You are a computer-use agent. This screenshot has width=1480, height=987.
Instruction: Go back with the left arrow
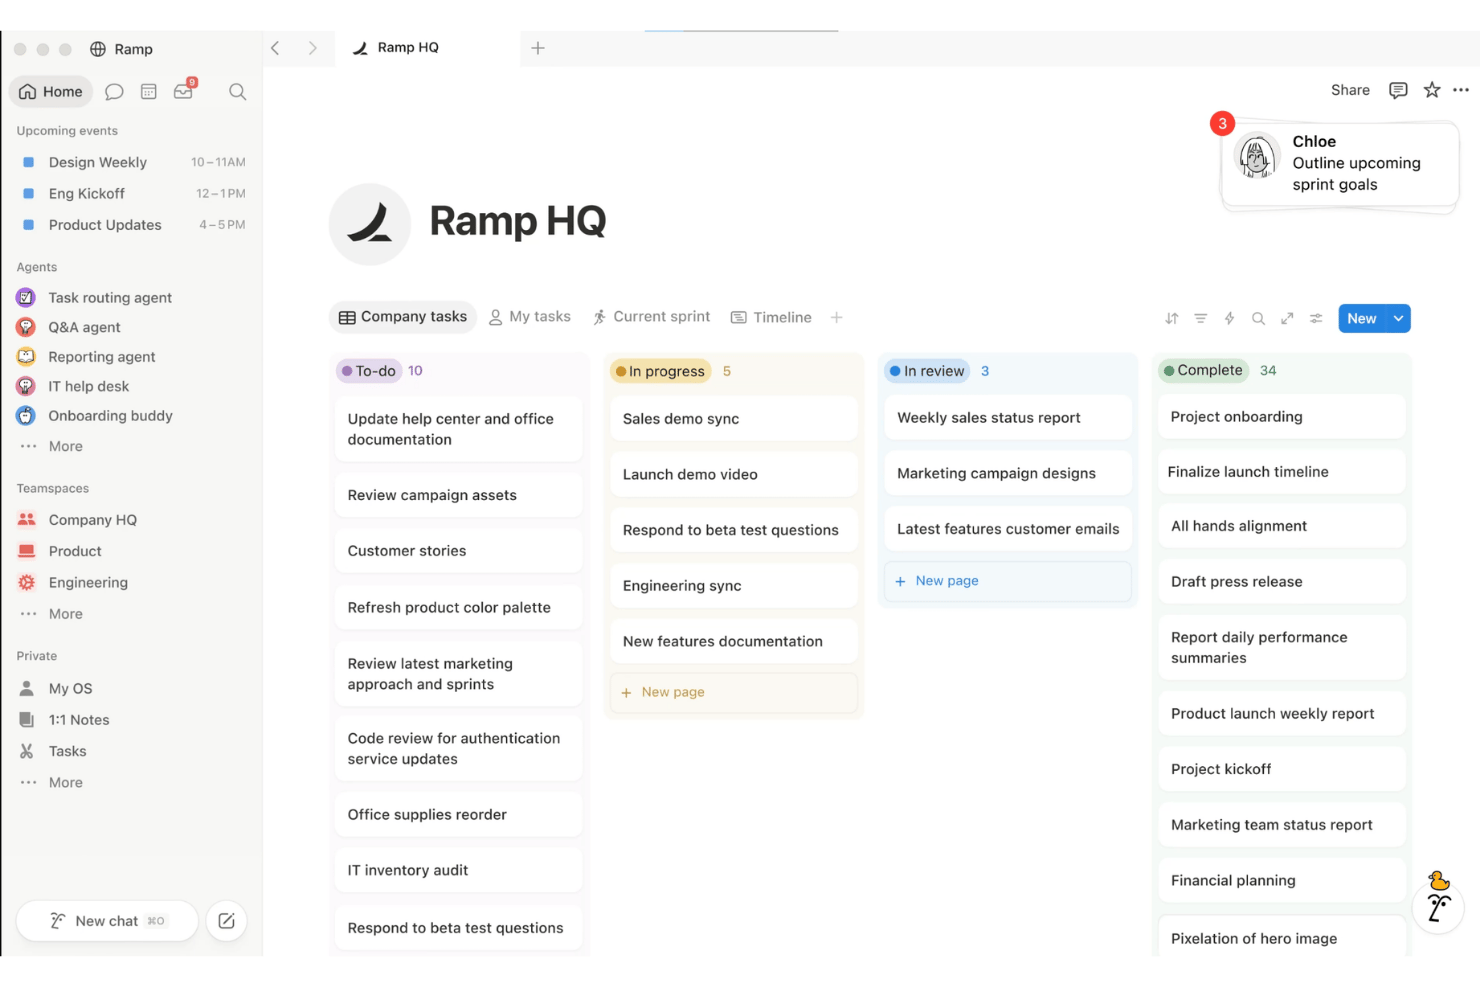(x=275, y=48)
